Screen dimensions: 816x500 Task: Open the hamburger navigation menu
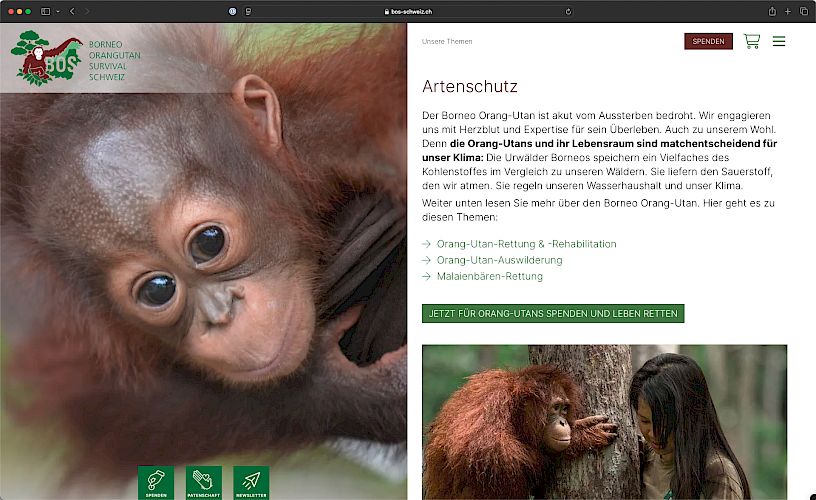point(779,41)
